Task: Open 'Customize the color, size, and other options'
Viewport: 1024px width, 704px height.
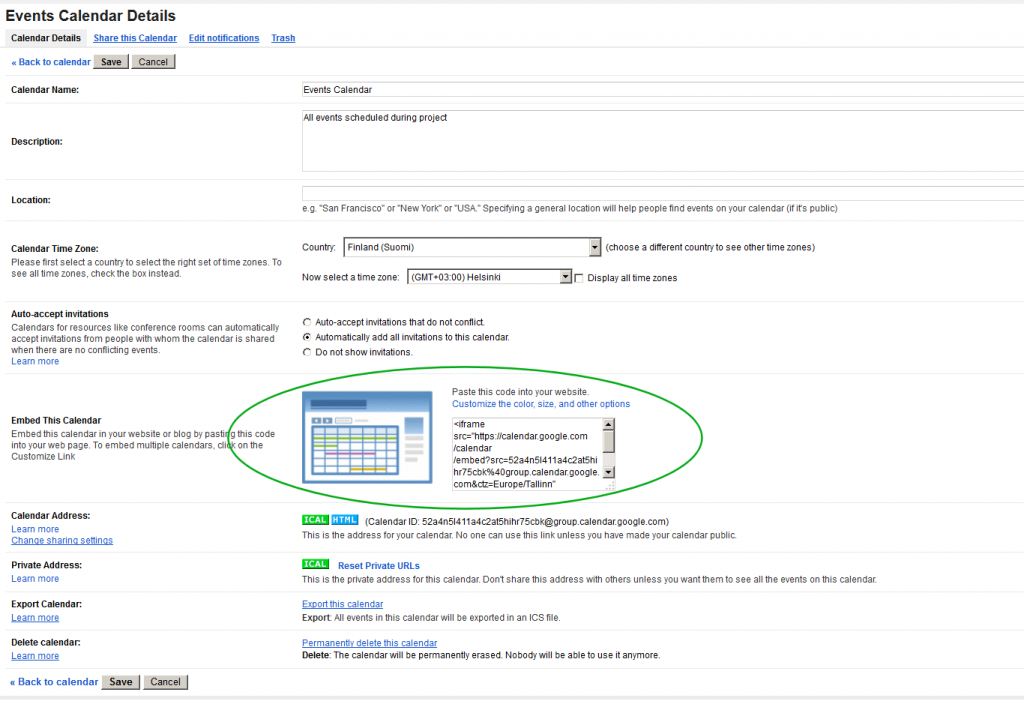Action: point(541,404)
